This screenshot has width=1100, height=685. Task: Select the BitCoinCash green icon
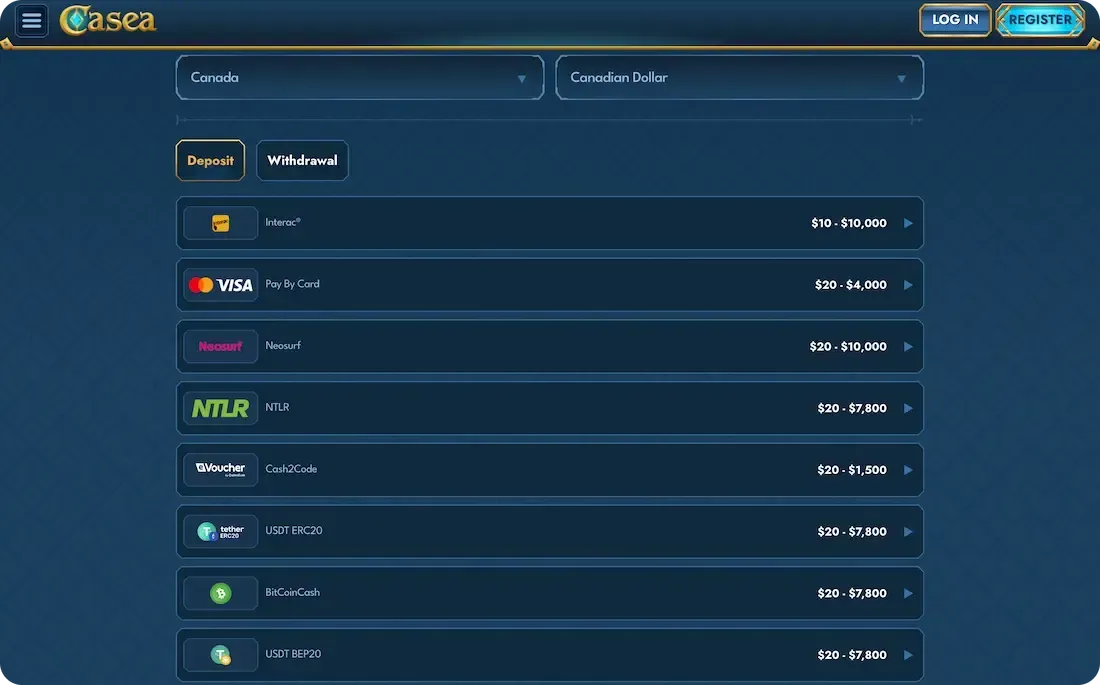point(221,594)
